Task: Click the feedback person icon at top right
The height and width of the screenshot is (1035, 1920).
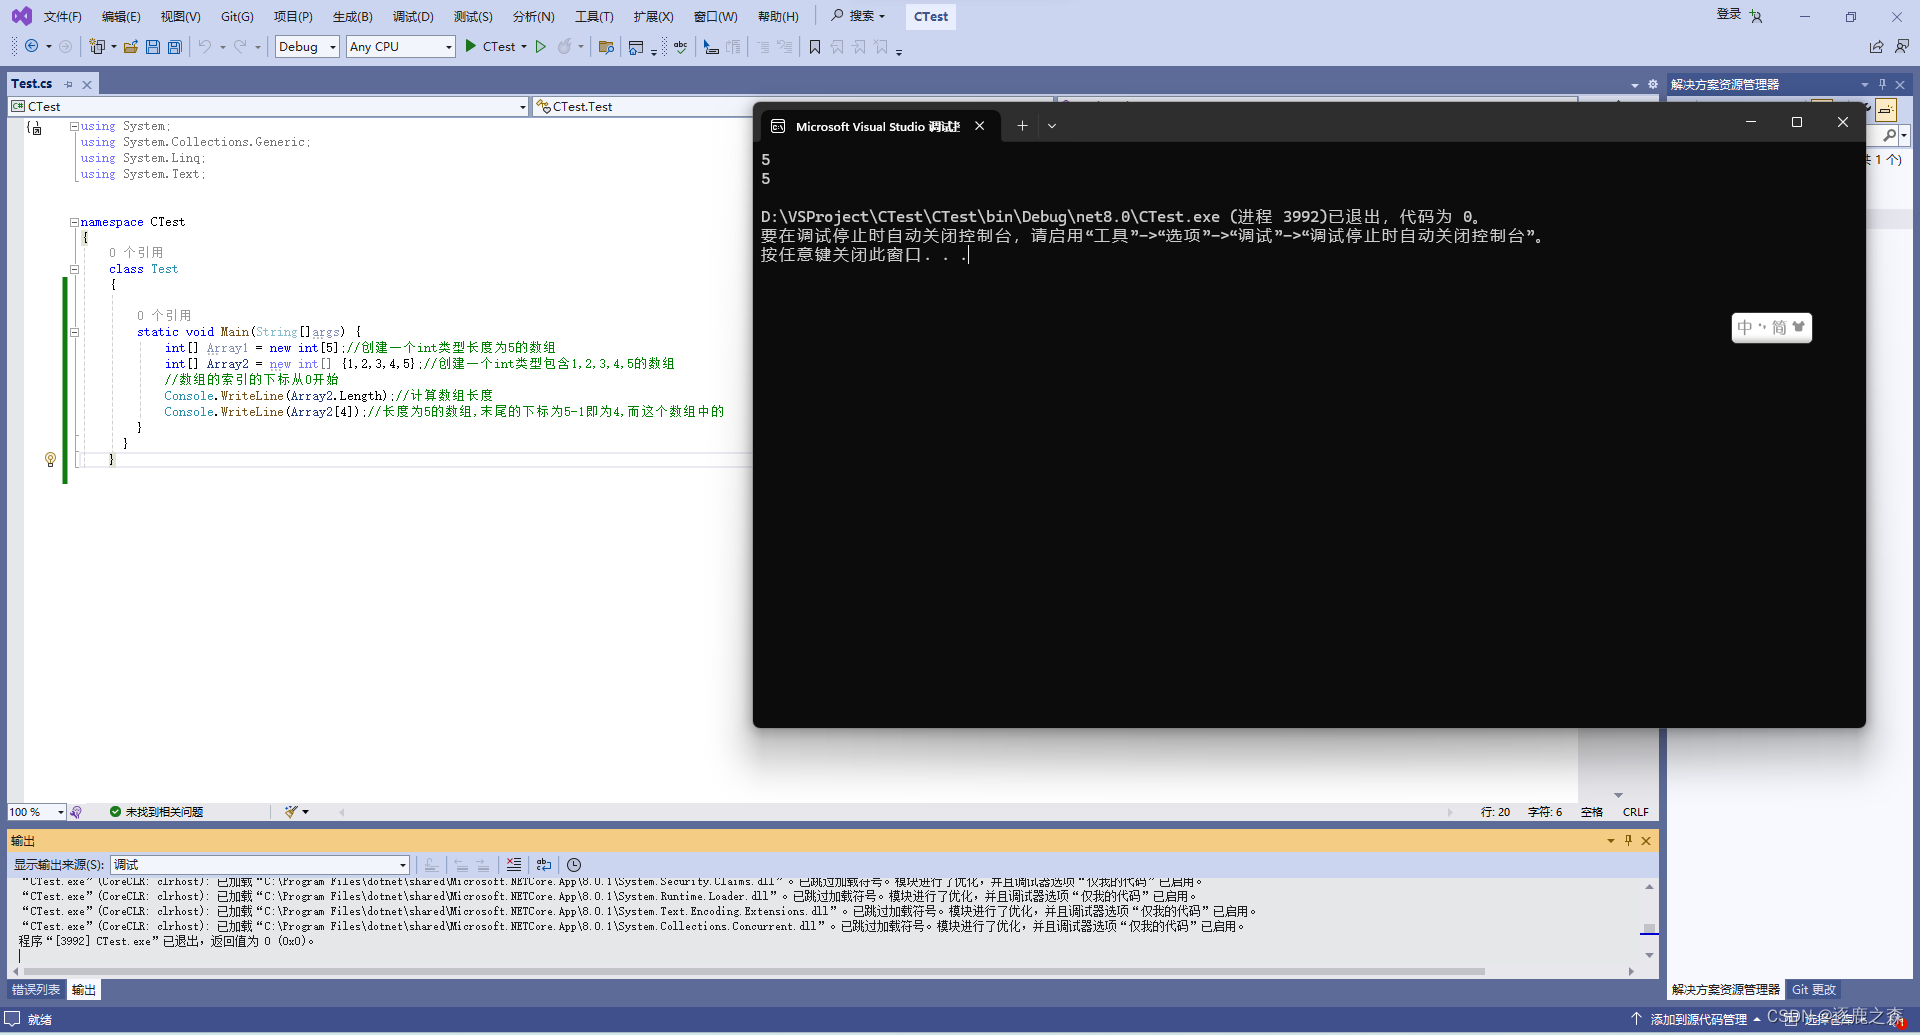Action: pyautogui.click(x=1901, y=46)
